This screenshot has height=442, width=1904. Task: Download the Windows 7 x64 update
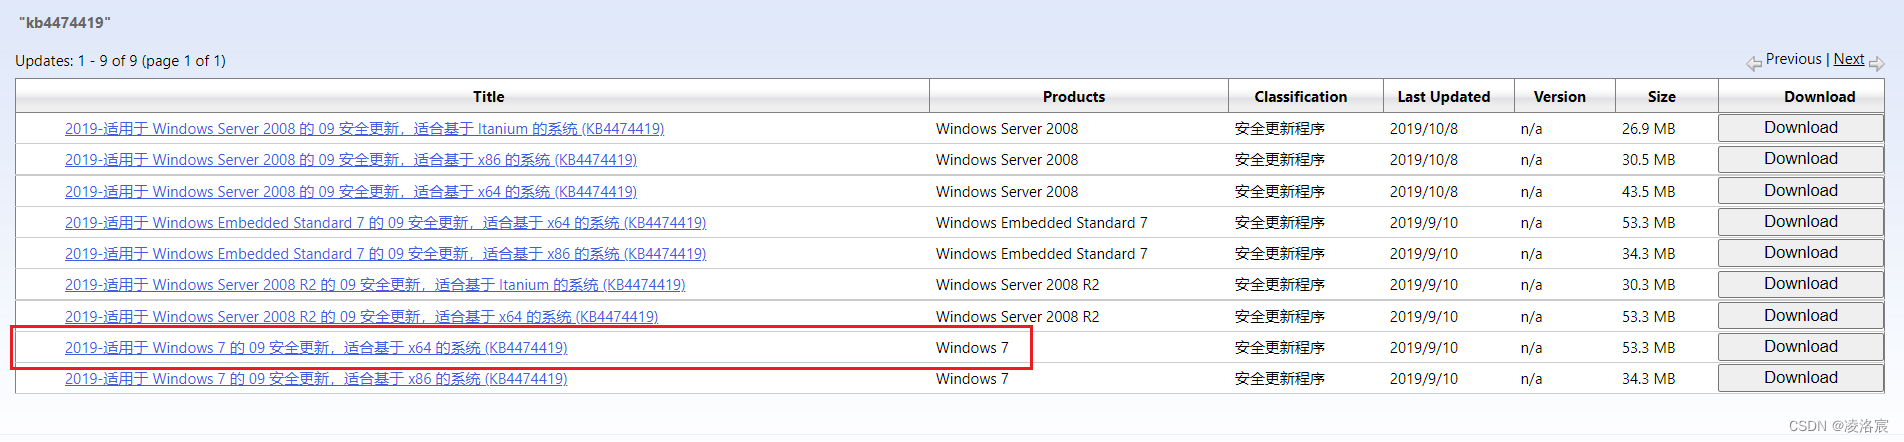click(x=1801, y=347)
